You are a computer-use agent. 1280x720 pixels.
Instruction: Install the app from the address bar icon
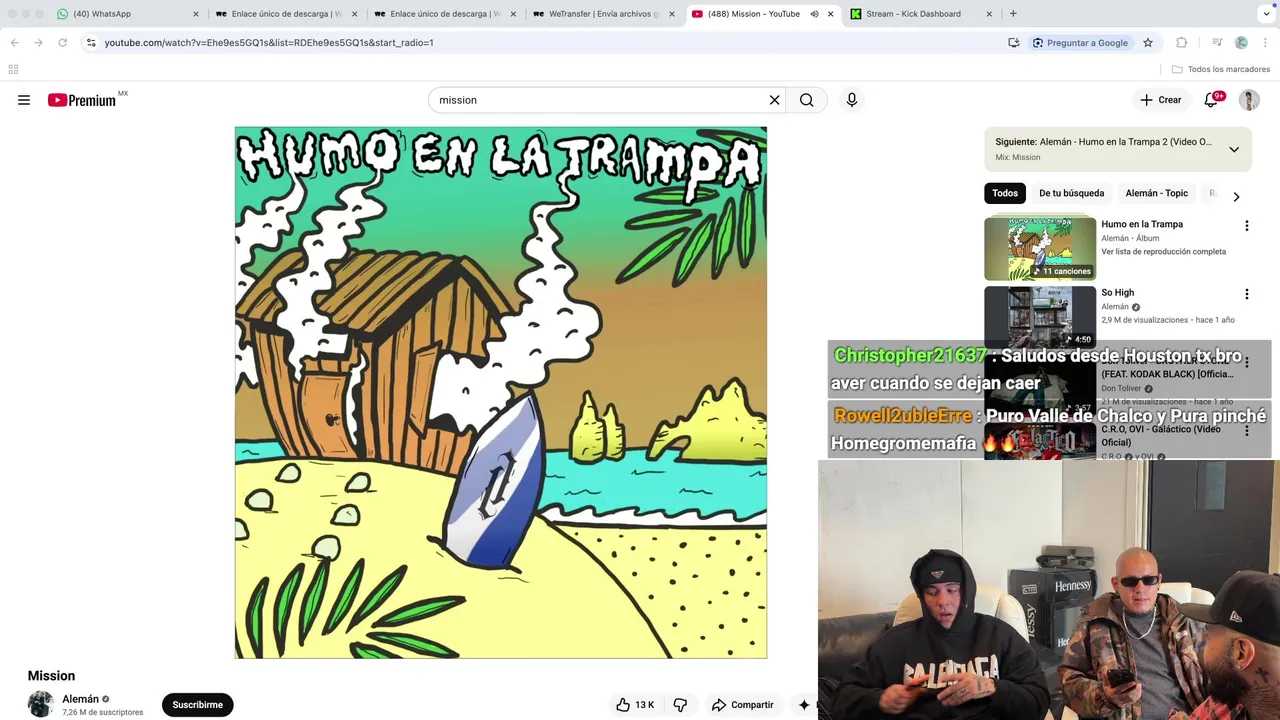pyautogui.click(x=1013, y=42)
